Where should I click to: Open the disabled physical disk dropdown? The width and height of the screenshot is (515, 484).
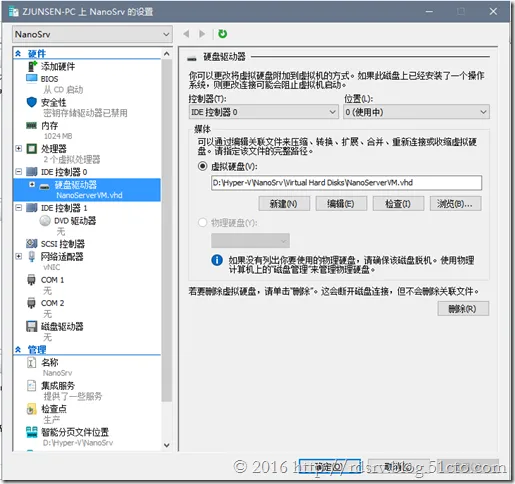[x=250, y=240]
